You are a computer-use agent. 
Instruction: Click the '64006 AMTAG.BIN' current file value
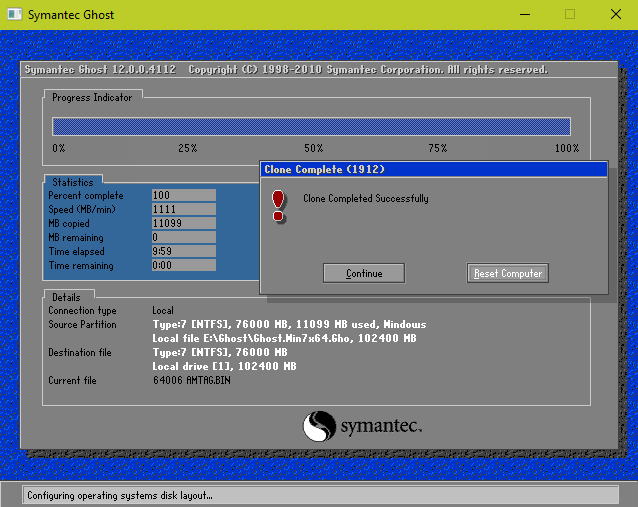[x=192, y=380]
